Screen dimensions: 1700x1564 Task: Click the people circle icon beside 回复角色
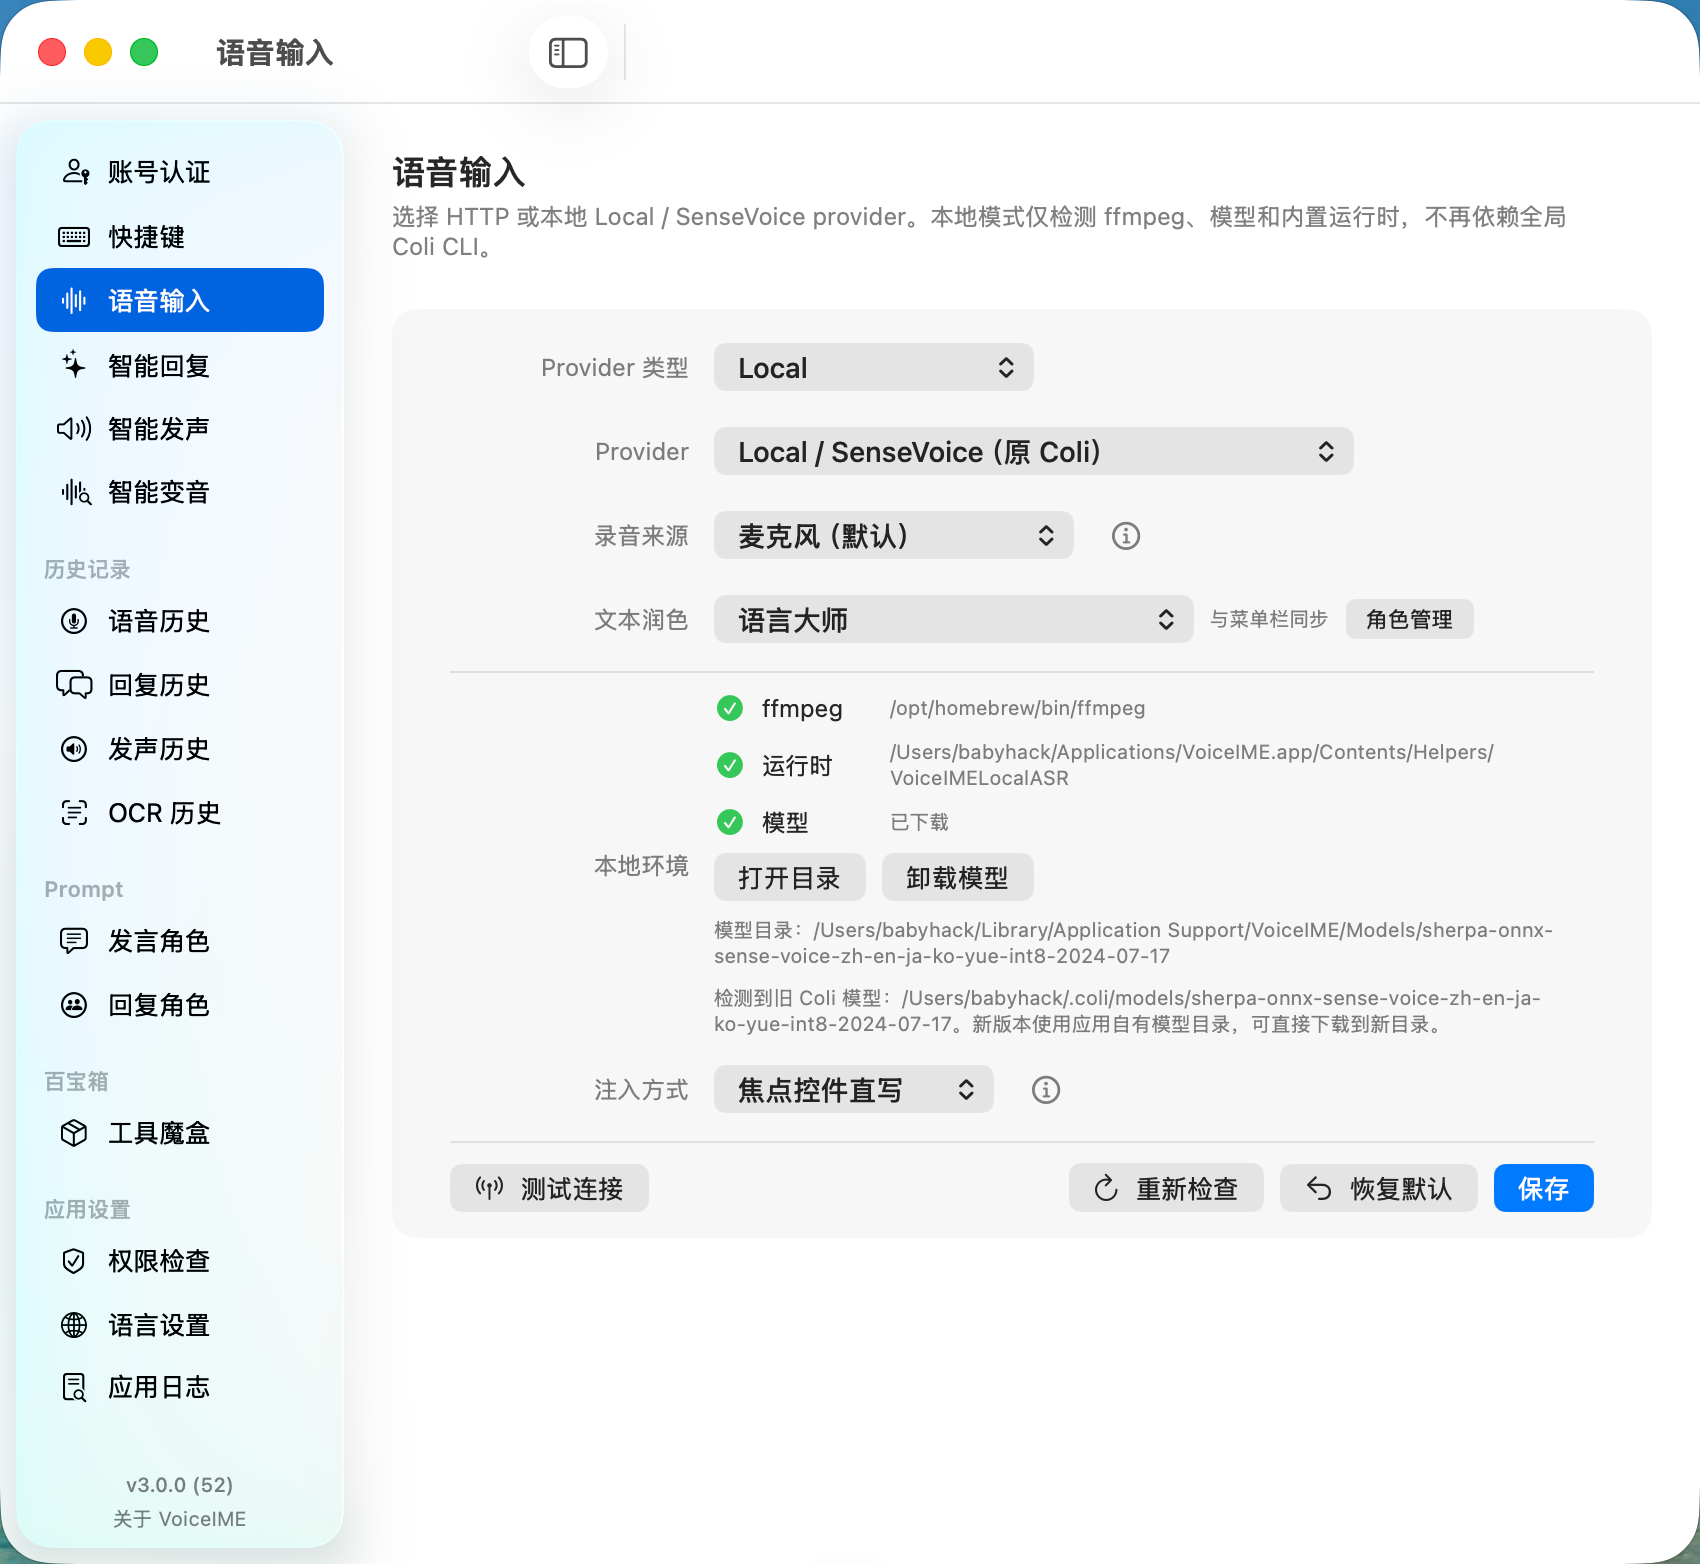click(x=74, y=1005)
